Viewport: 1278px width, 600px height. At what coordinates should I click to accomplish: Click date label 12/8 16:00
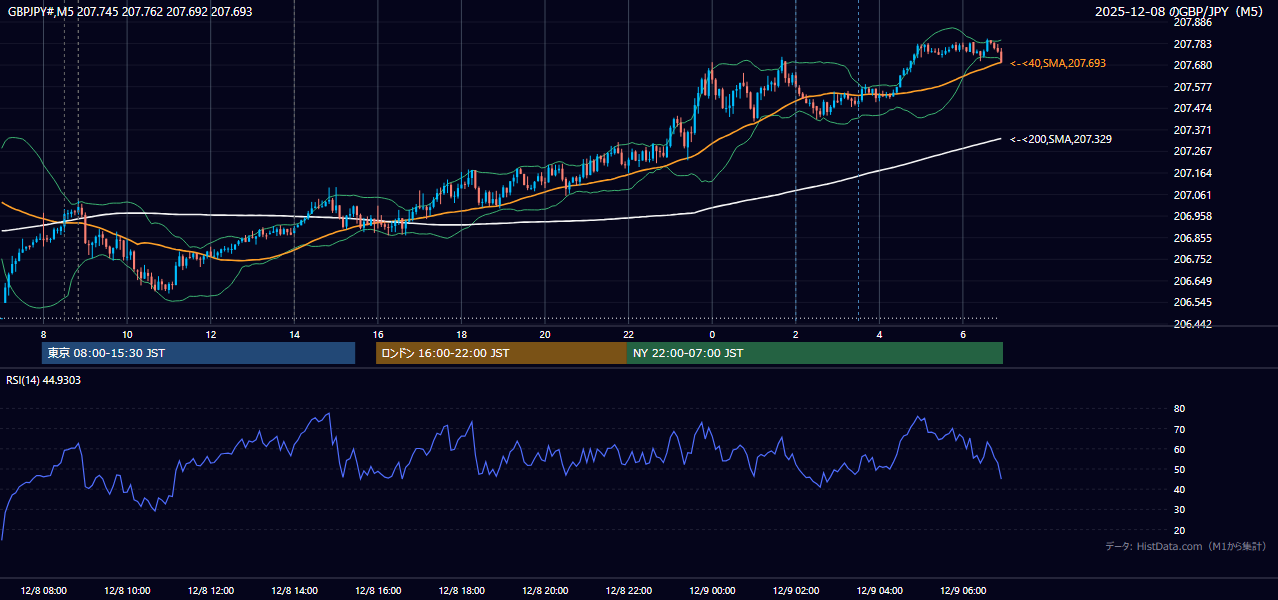click(378, 590)
